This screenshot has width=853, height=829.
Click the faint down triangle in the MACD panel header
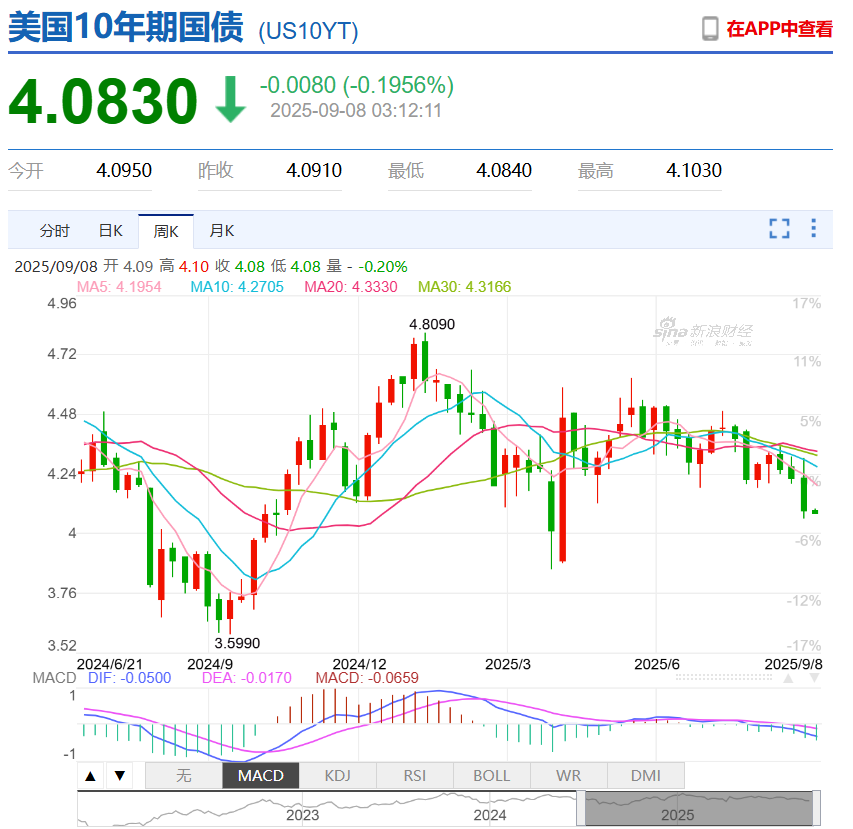click(814, 678)
